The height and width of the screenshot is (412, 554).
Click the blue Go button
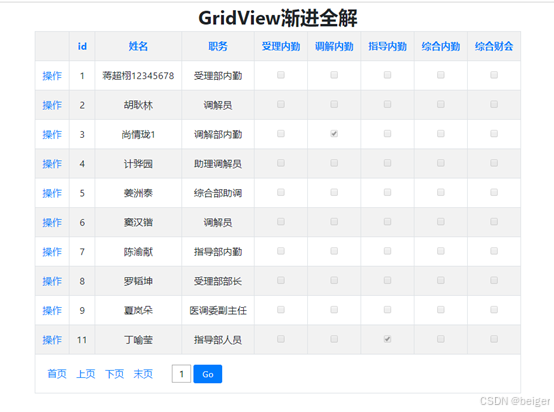click(x=208, y=374)
